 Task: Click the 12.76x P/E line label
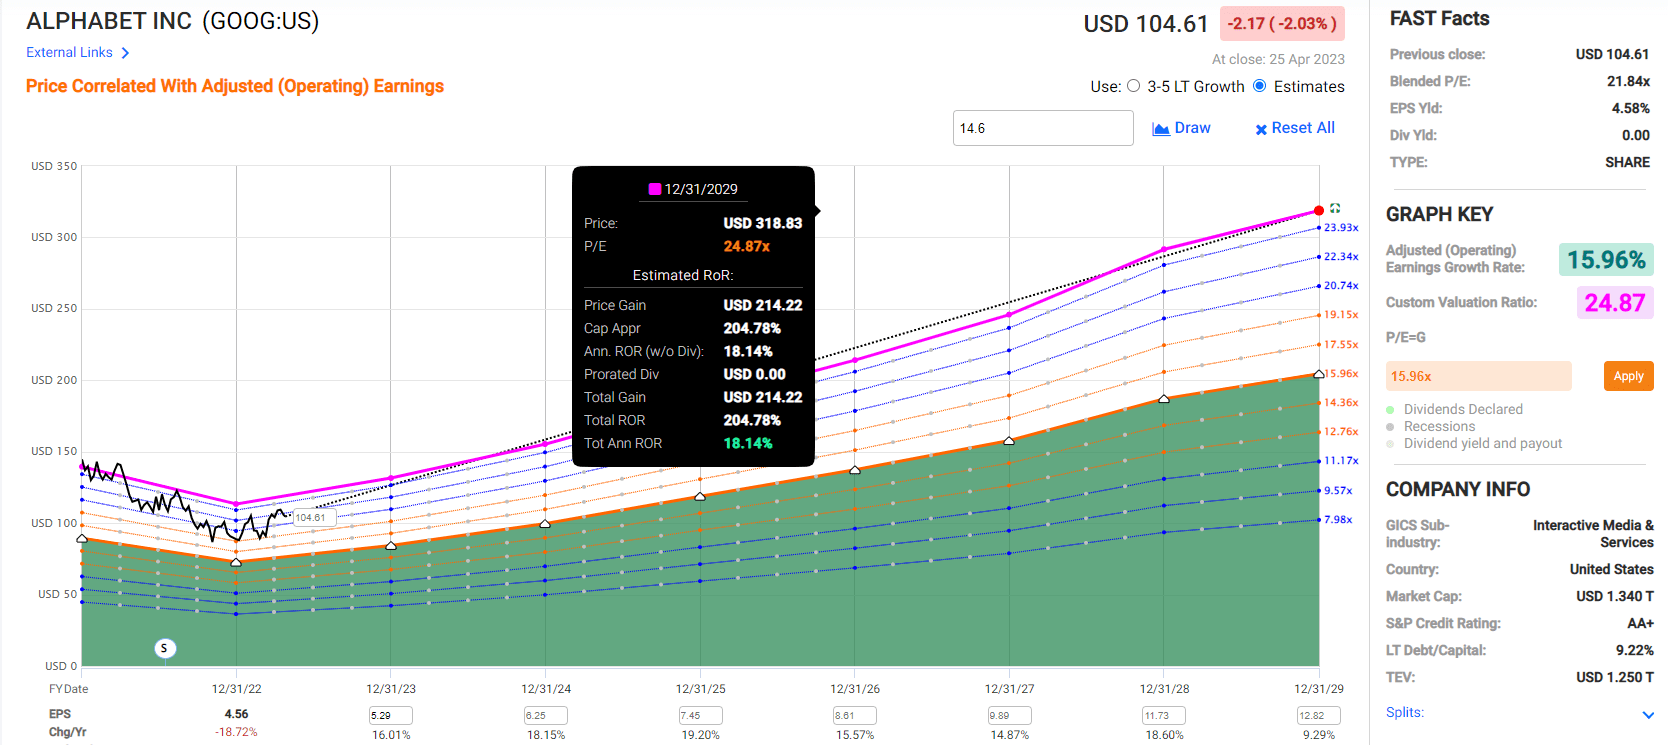point(1341,432)
